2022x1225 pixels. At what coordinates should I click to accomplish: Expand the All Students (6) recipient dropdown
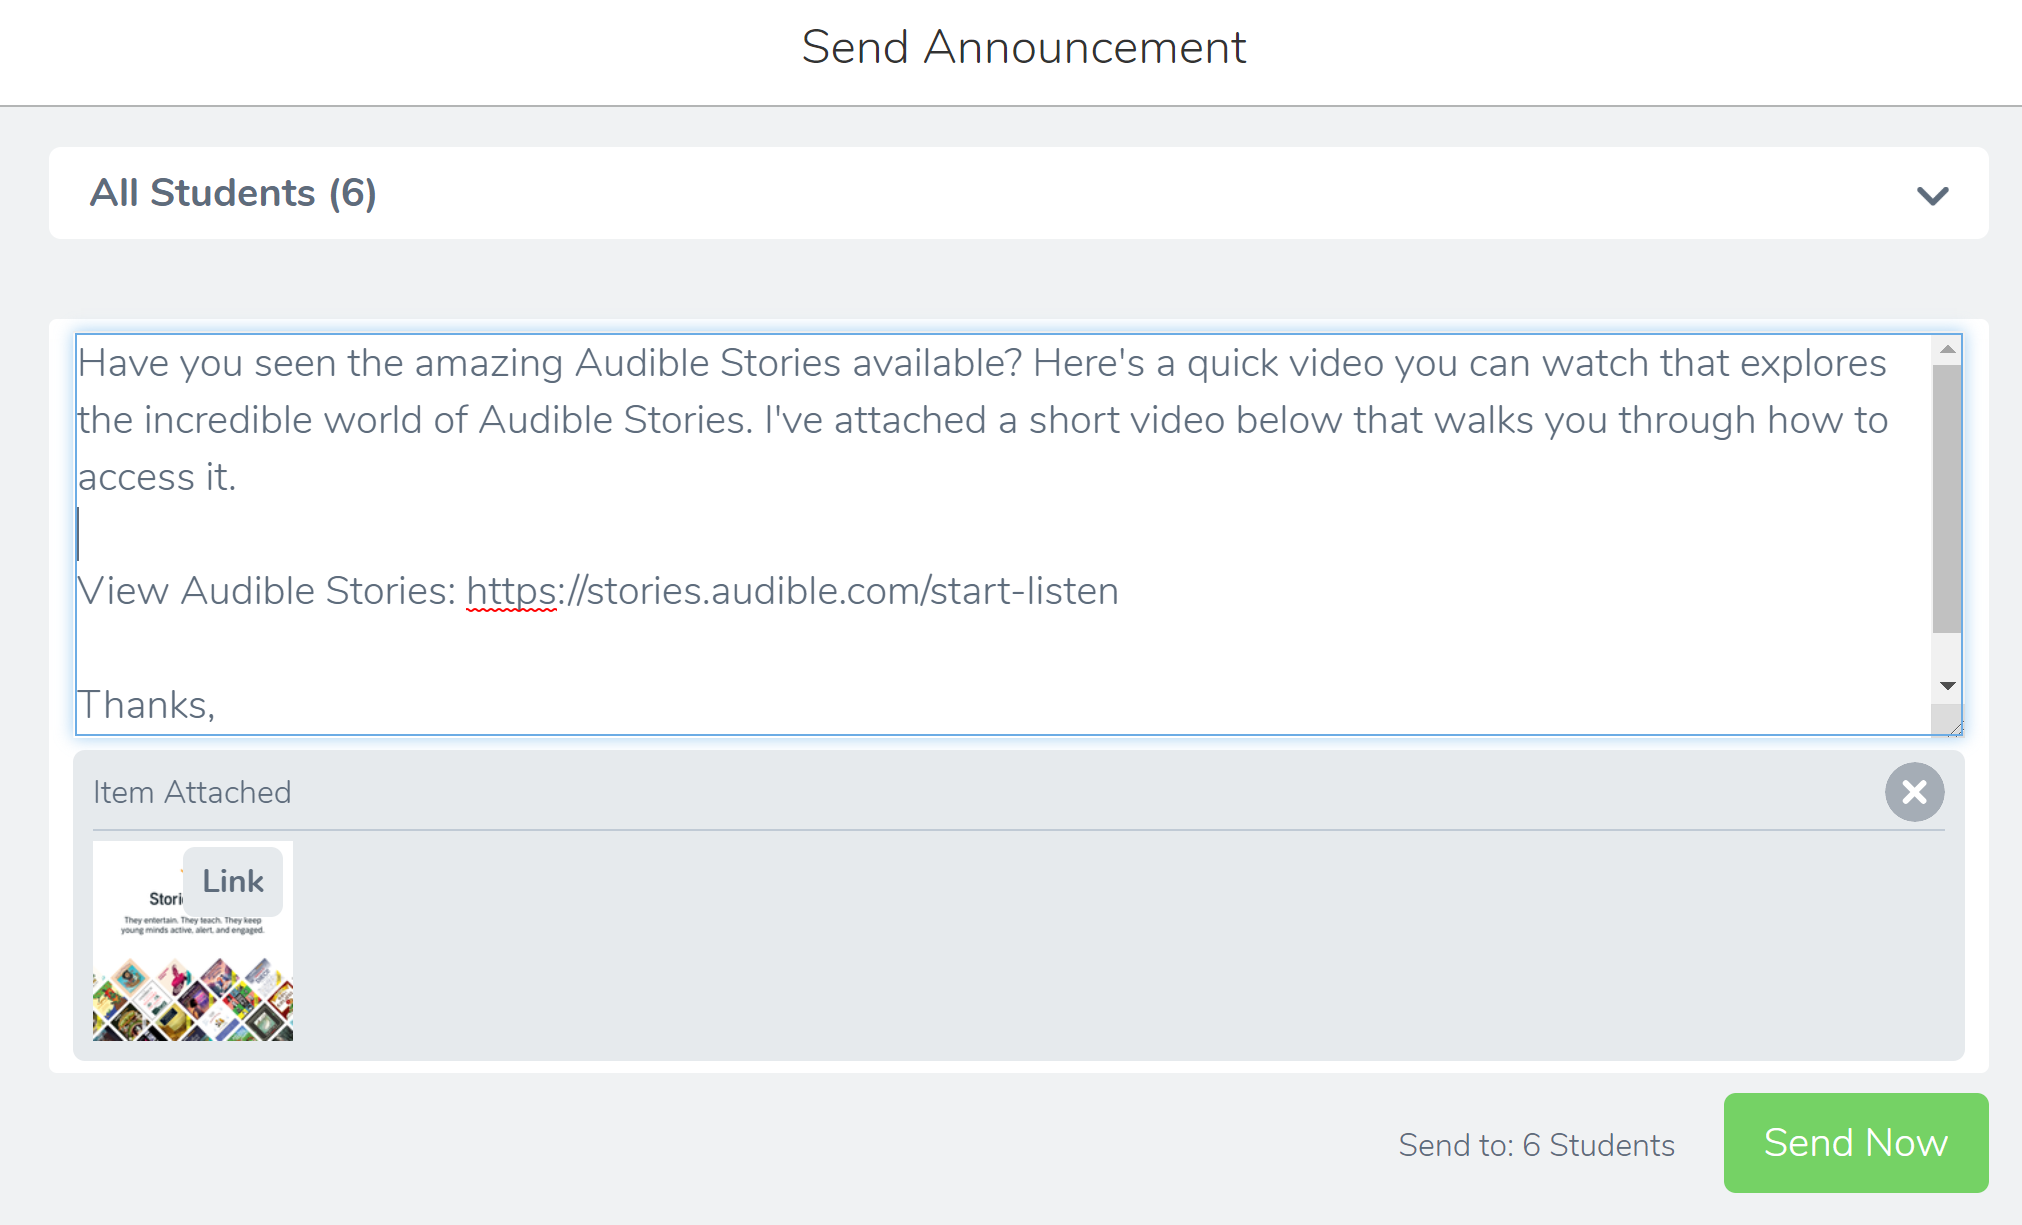coord(1018,193)
